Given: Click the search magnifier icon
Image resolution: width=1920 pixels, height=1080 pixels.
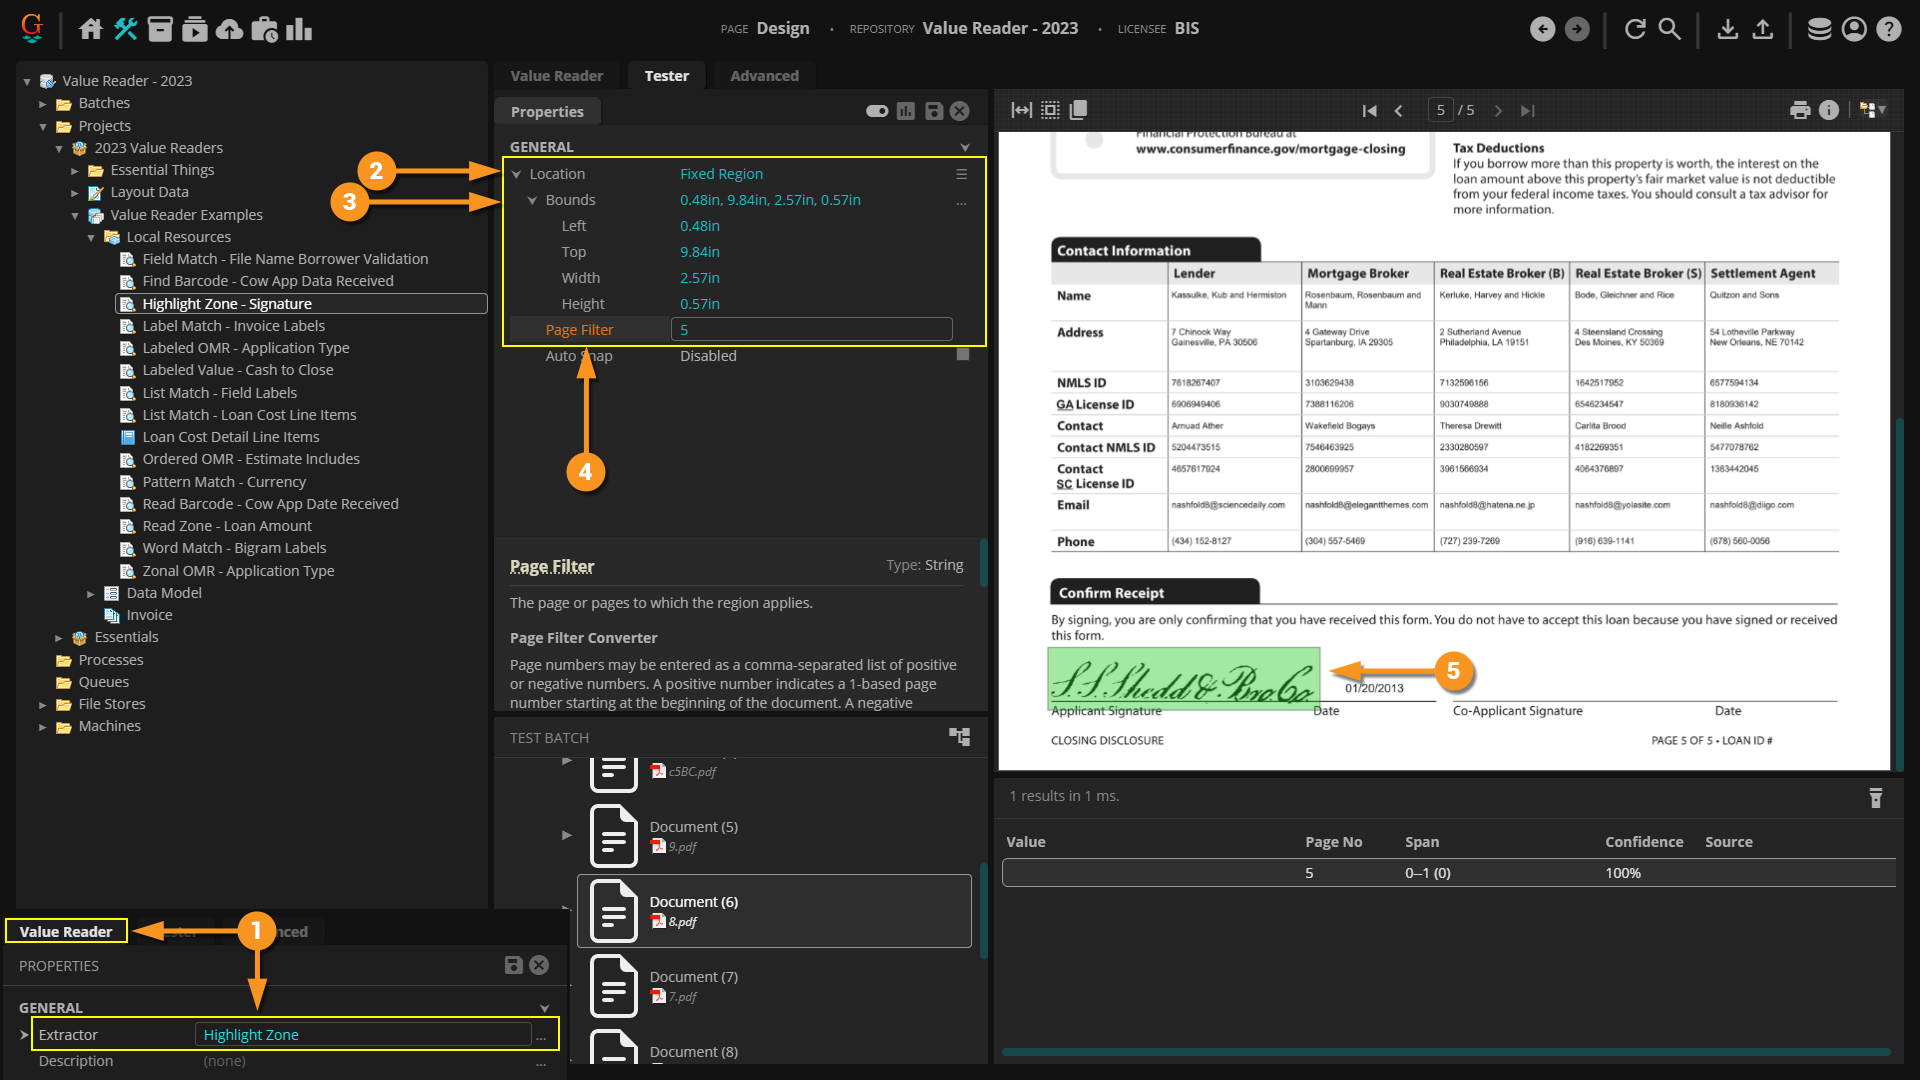Looking at the screenshot, I should tap(1670, 29).
